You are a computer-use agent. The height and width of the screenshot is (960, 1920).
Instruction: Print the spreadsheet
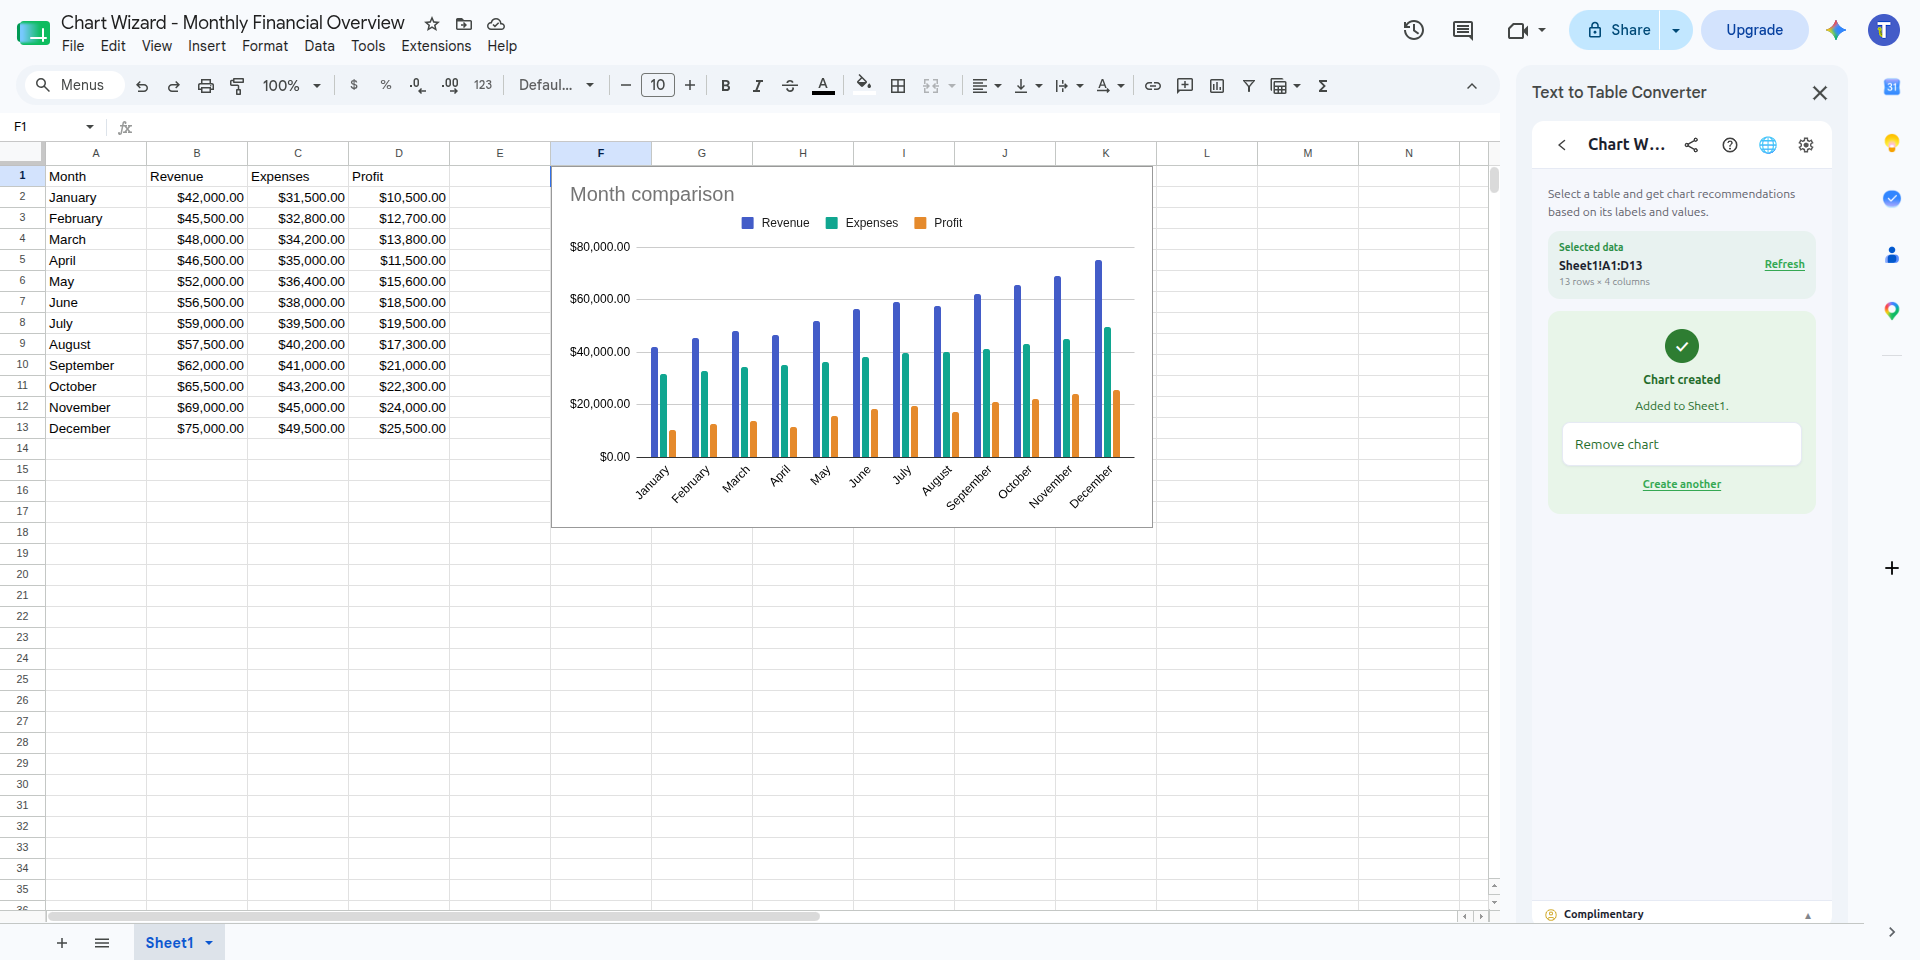pyautogui.click(x=206, y=86)
